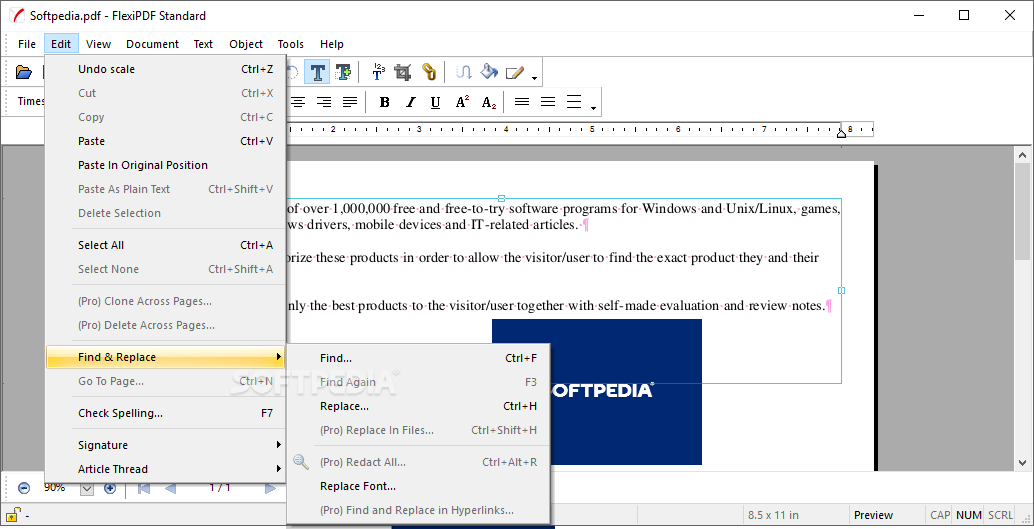Select the Crop tool icon
1034x529 pixels.
tap(403, 72)
